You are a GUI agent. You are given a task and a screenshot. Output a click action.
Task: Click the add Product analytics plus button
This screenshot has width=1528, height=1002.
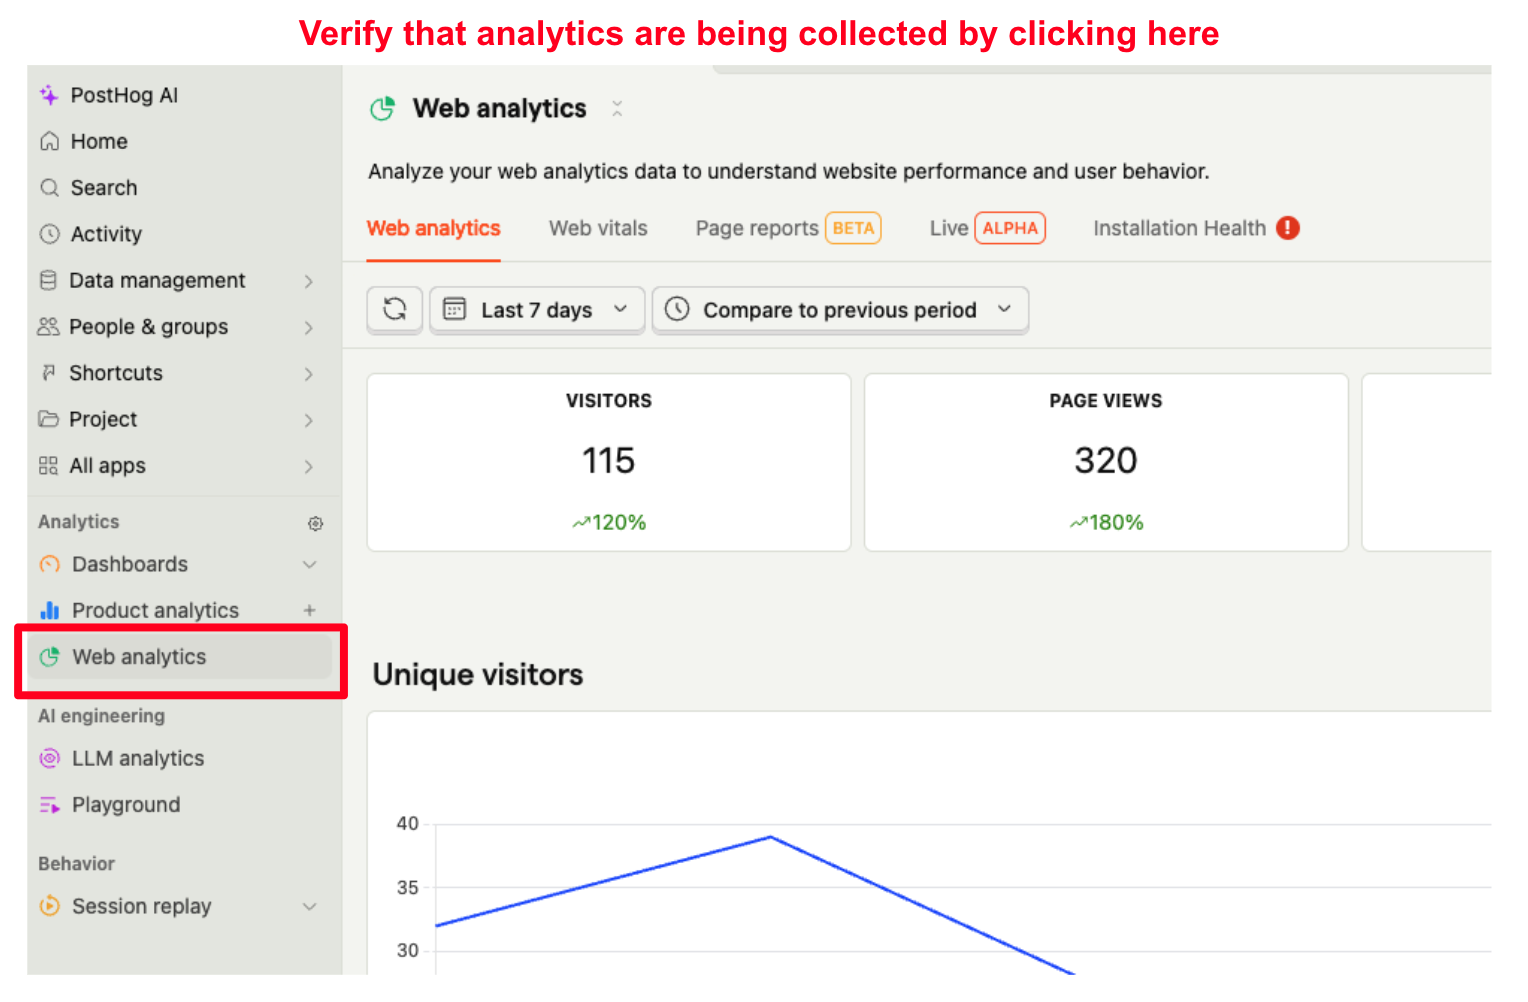(x=310, y=610)
